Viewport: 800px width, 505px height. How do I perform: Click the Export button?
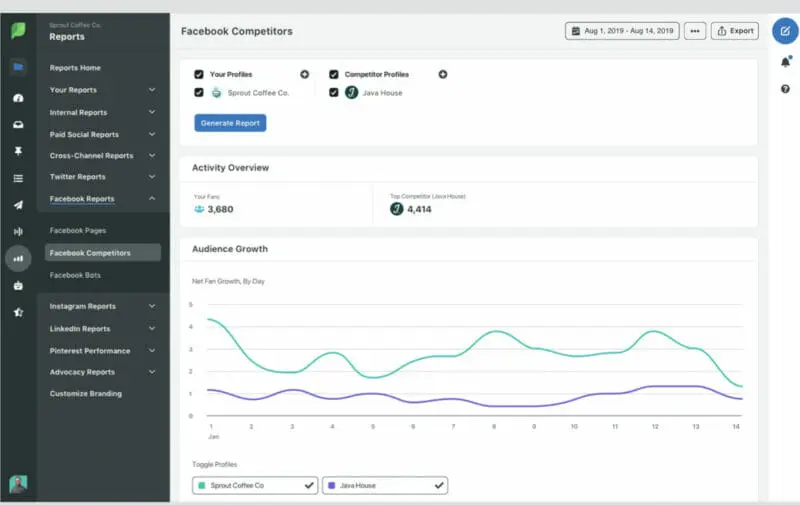click(x=735, y=31)
